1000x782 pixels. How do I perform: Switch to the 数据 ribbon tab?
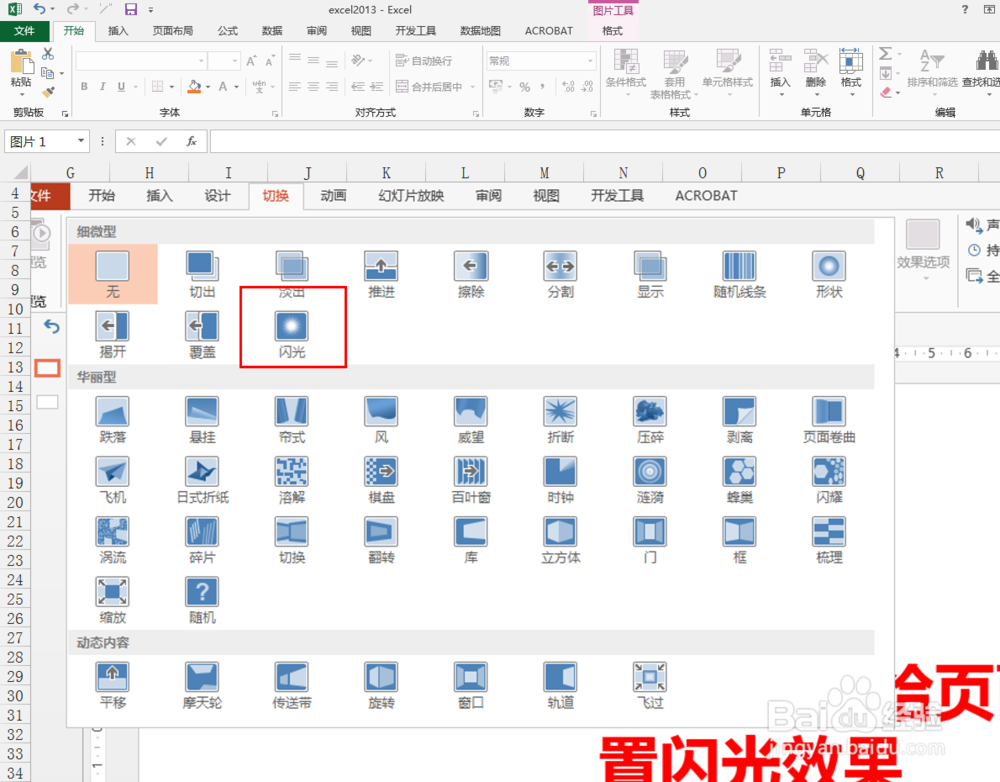click(x=272, y=31)
